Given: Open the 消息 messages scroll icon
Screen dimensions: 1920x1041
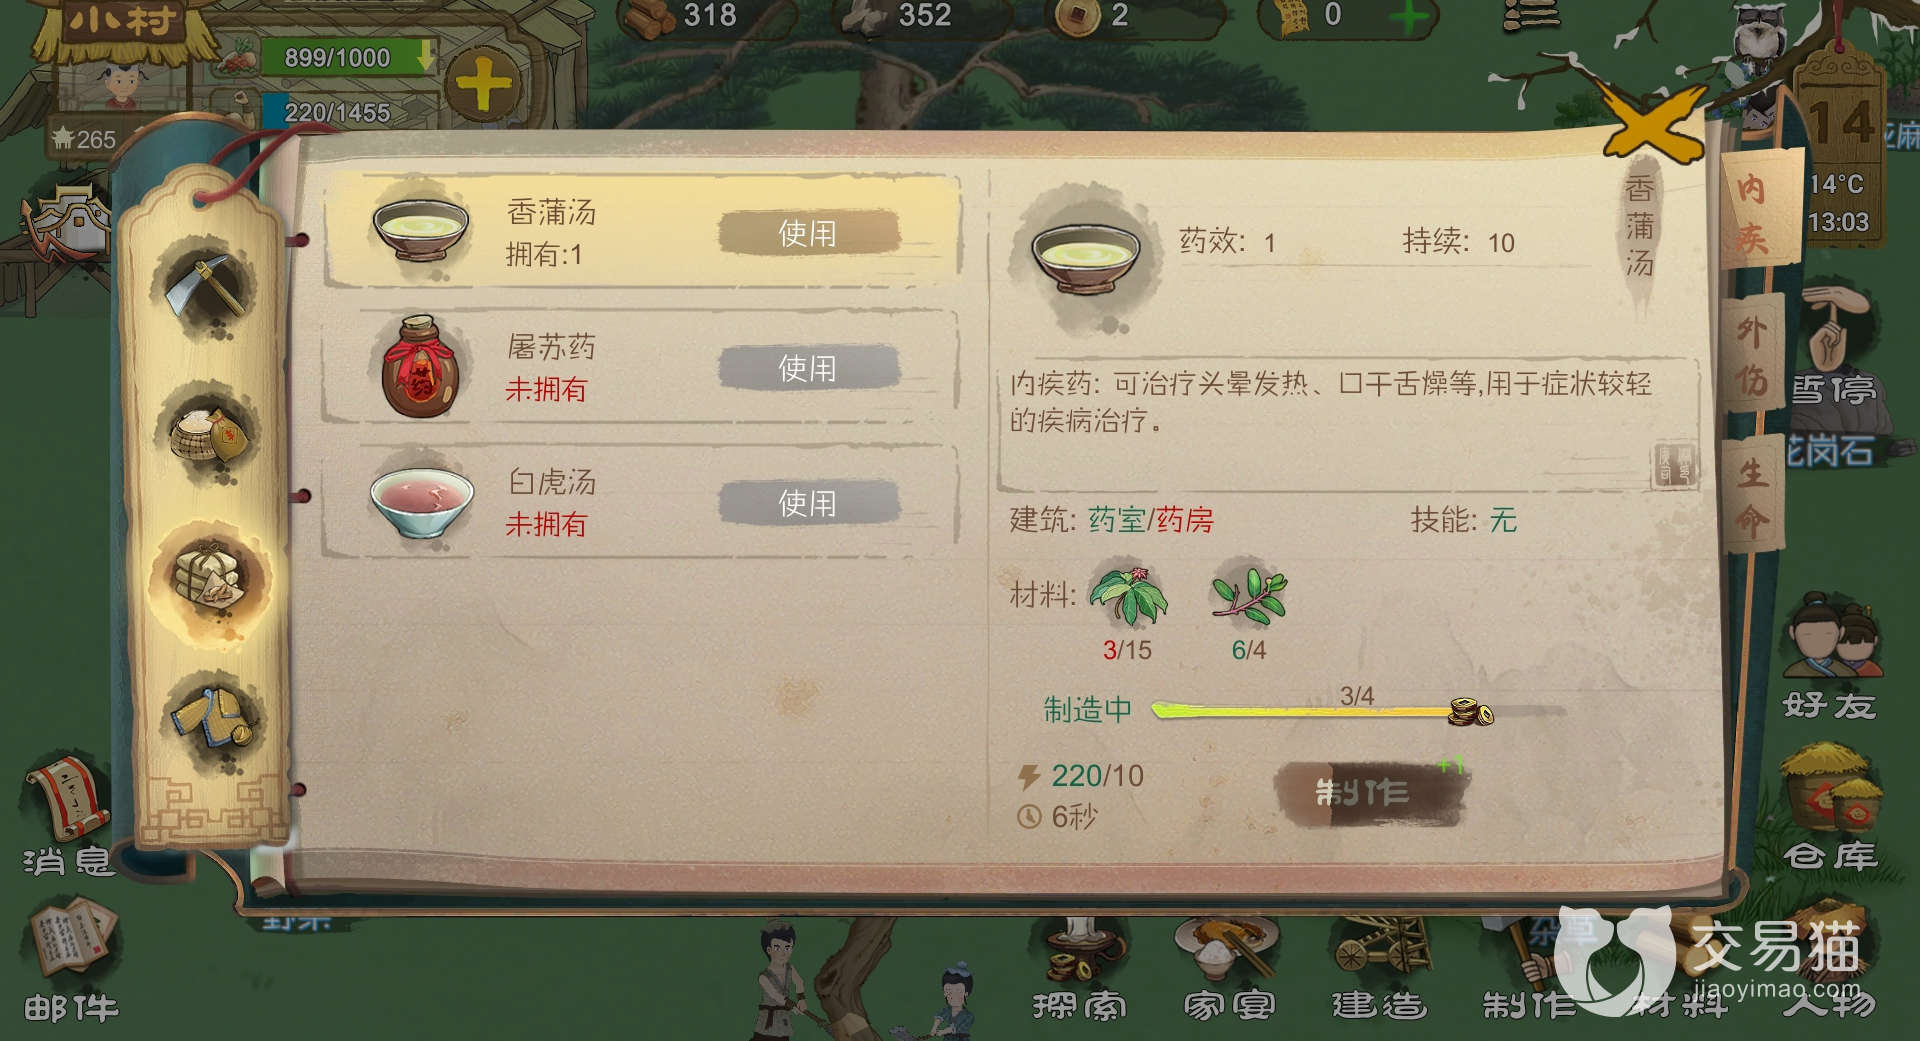Looking at the screenshot, I should coord(68,820).
